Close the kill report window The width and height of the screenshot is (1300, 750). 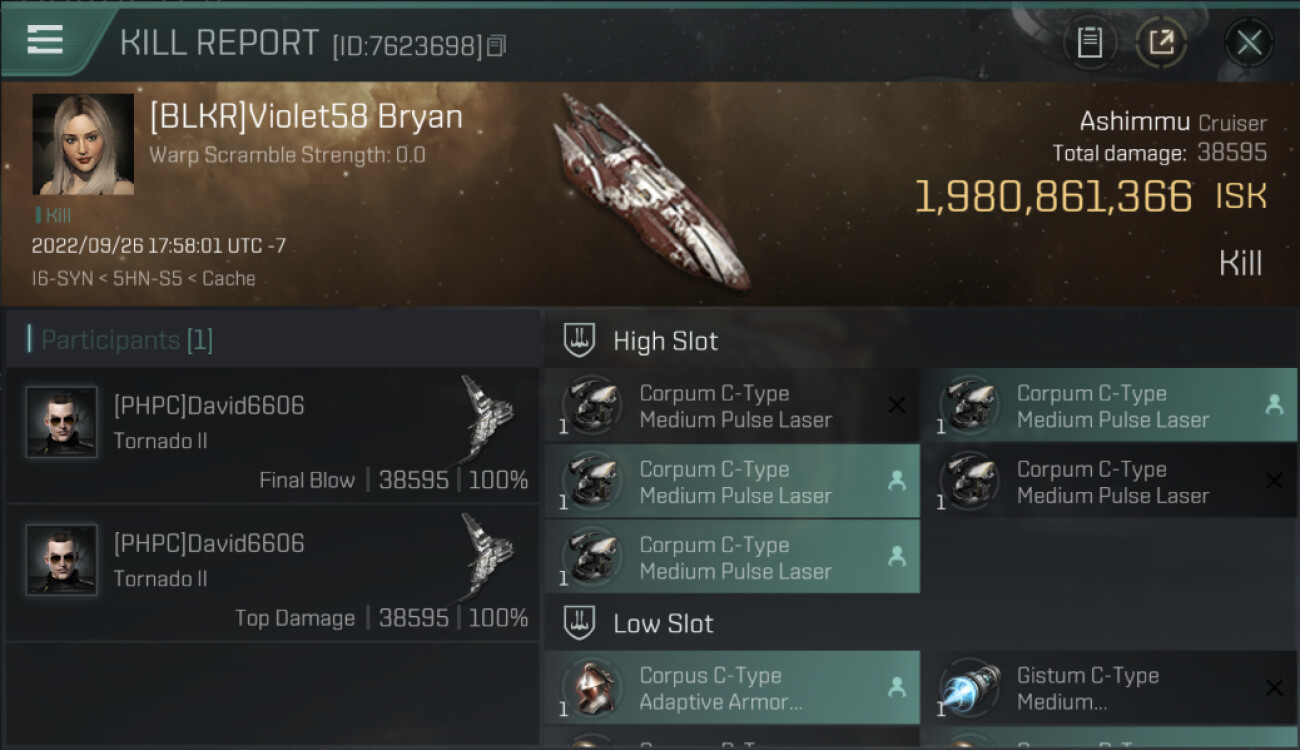pos(1249,43)
